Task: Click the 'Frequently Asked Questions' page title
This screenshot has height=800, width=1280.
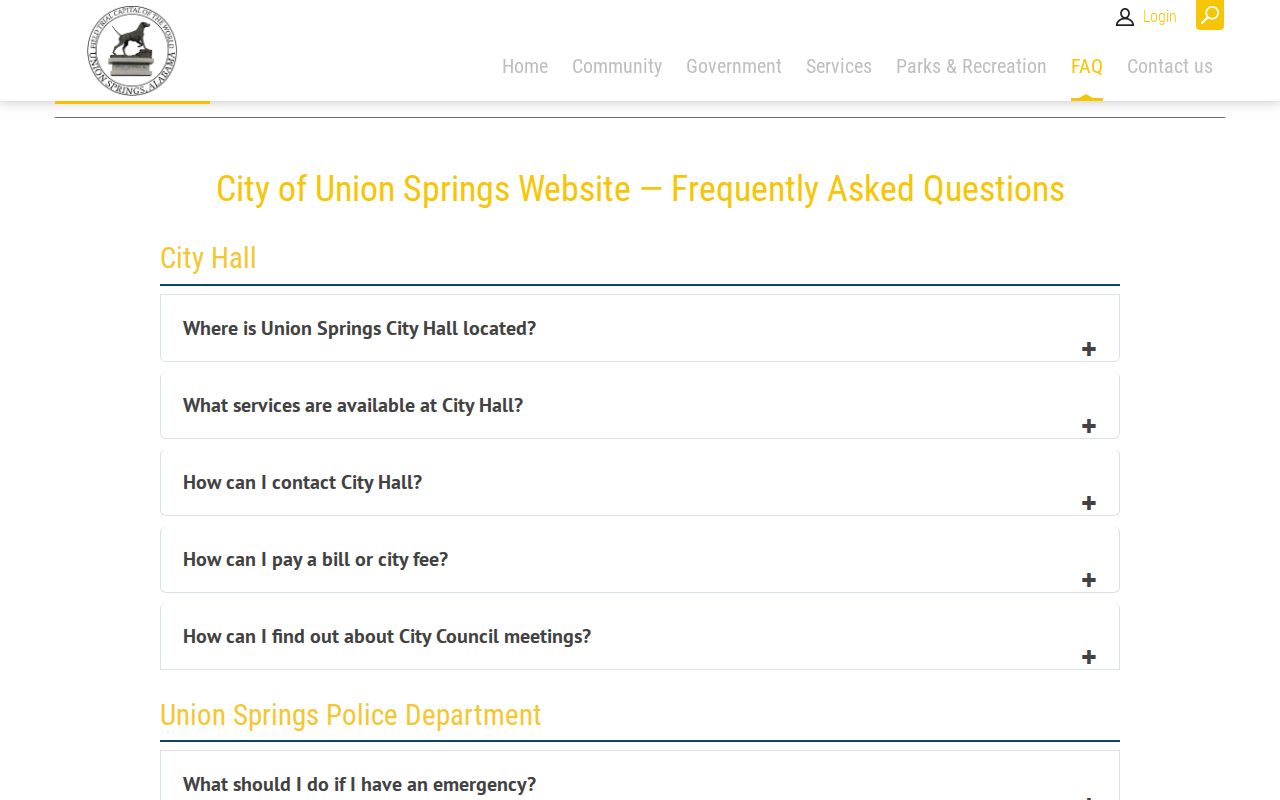Action: point(640,189)
